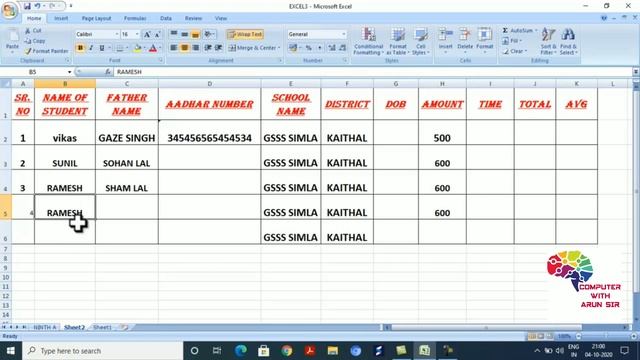Image resolution: width=640 pixels, height=360 pixels.
Task: Open the borders dropdown arrow
Action: (x=127, y=48)
